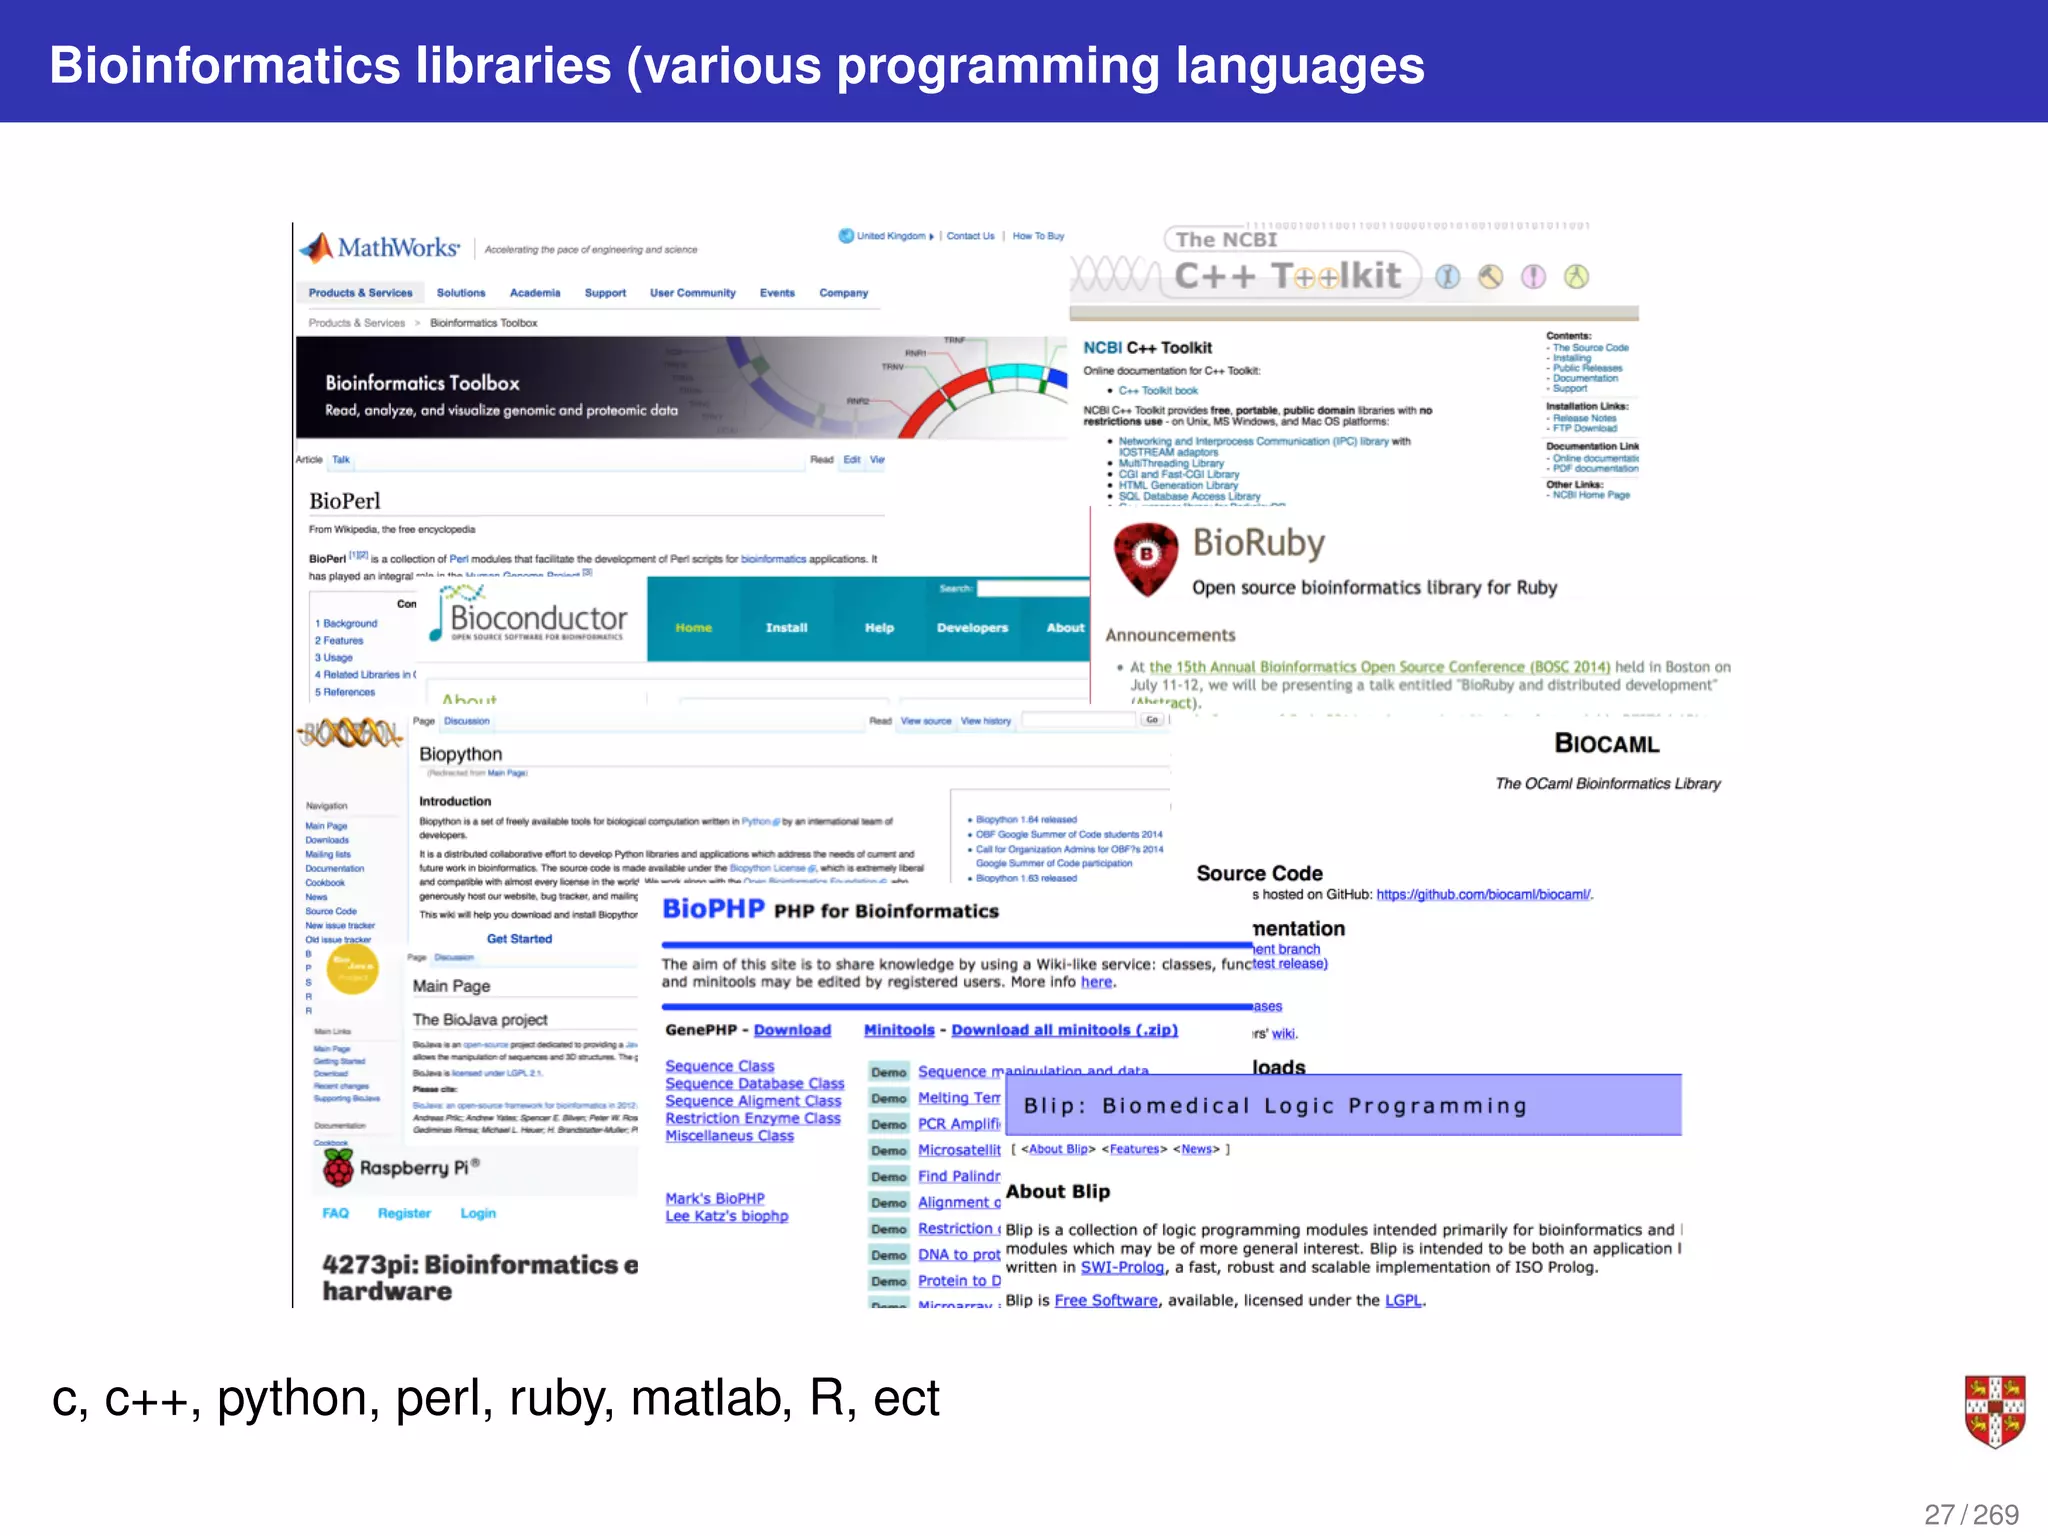Open Release Notes link in NCBI sidebar

[1584, 418]
